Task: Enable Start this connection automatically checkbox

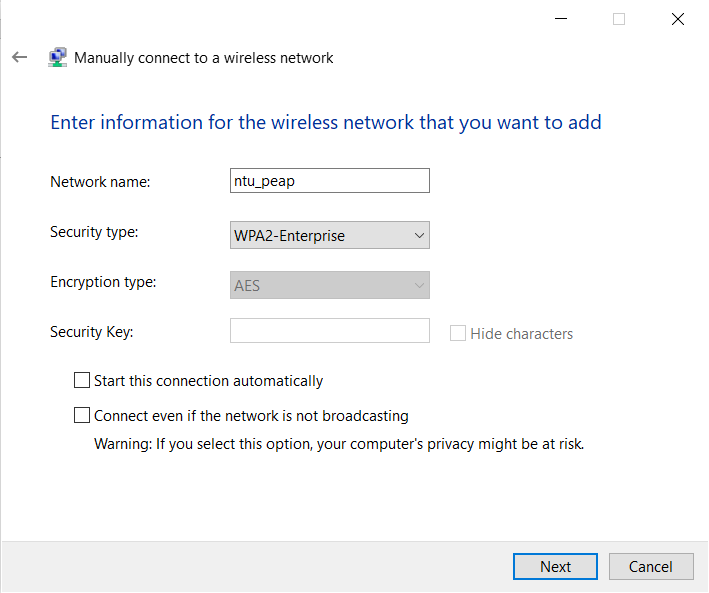Action: (82, 380)
